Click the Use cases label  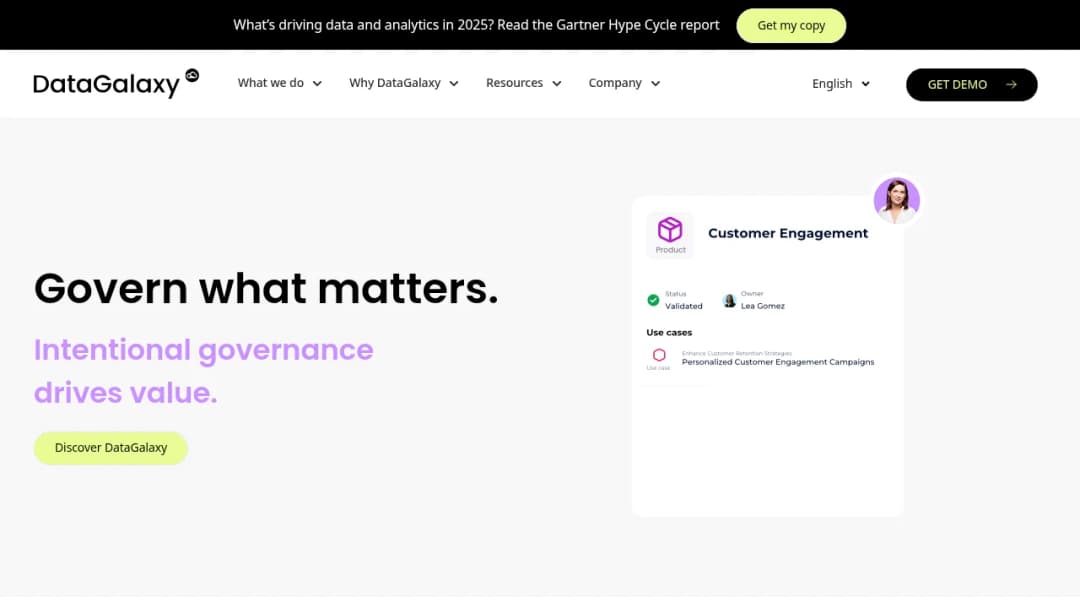point(669,333)
